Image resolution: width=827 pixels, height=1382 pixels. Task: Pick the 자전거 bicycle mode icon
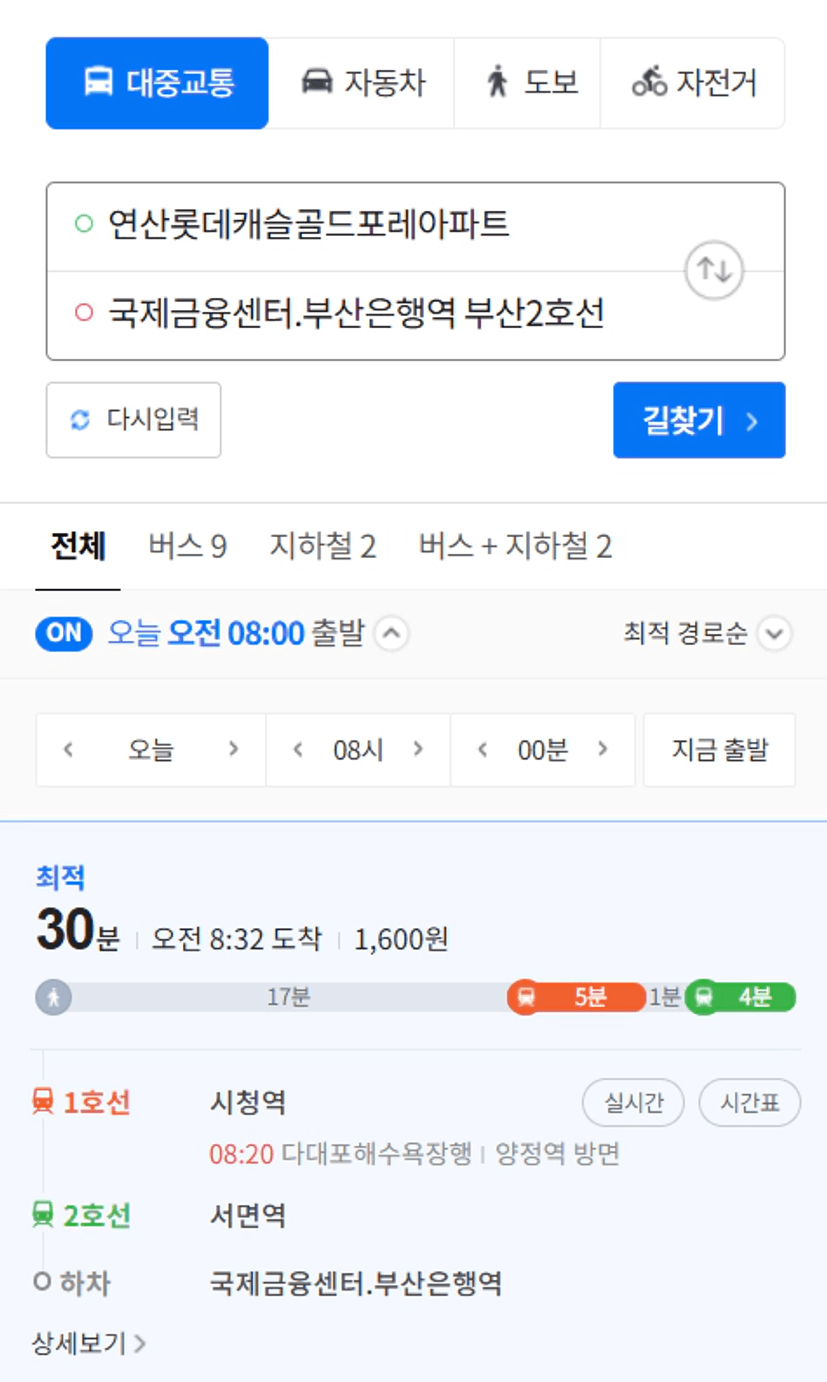pyautogui.click(x=650, y=82)
